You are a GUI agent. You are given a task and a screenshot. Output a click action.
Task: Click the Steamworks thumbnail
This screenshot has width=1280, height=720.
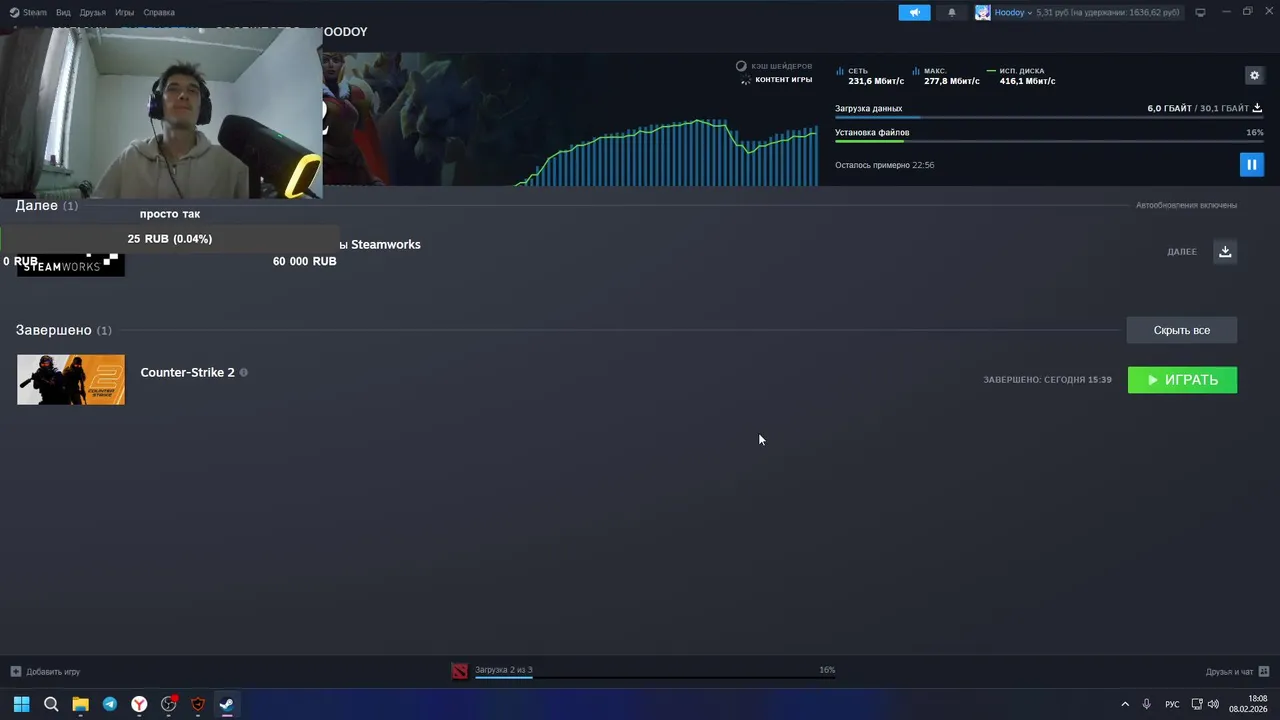click(71, 265)
